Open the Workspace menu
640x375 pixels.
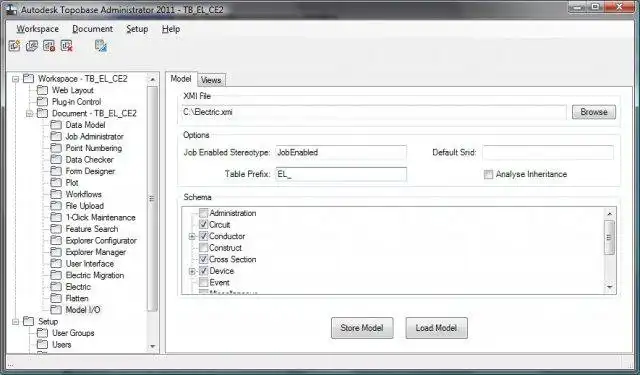[38, 29]
